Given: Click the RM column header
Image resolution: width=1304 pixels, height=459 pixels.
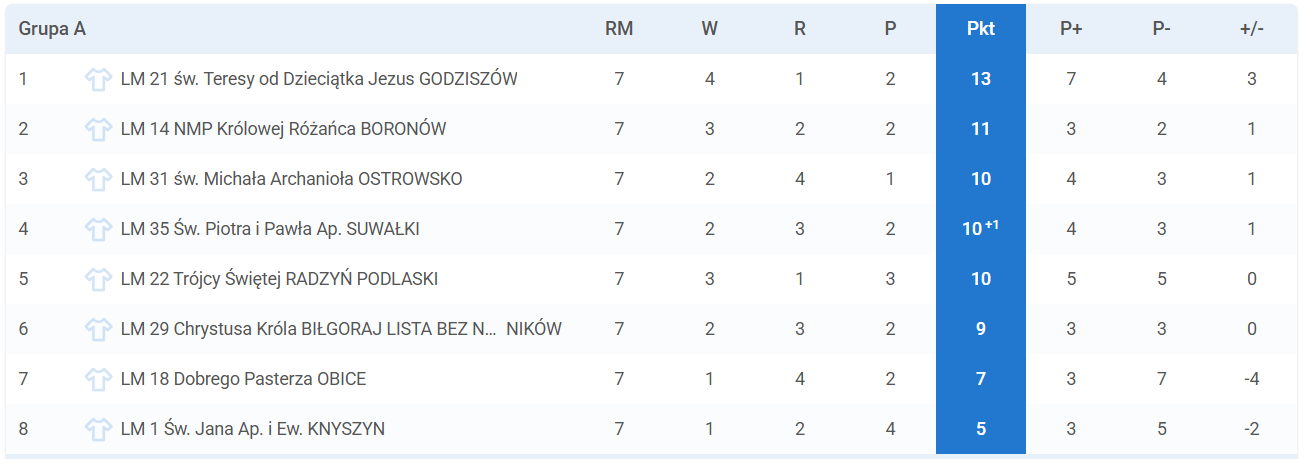Looking at the screenshot, I should coord(619,29).
